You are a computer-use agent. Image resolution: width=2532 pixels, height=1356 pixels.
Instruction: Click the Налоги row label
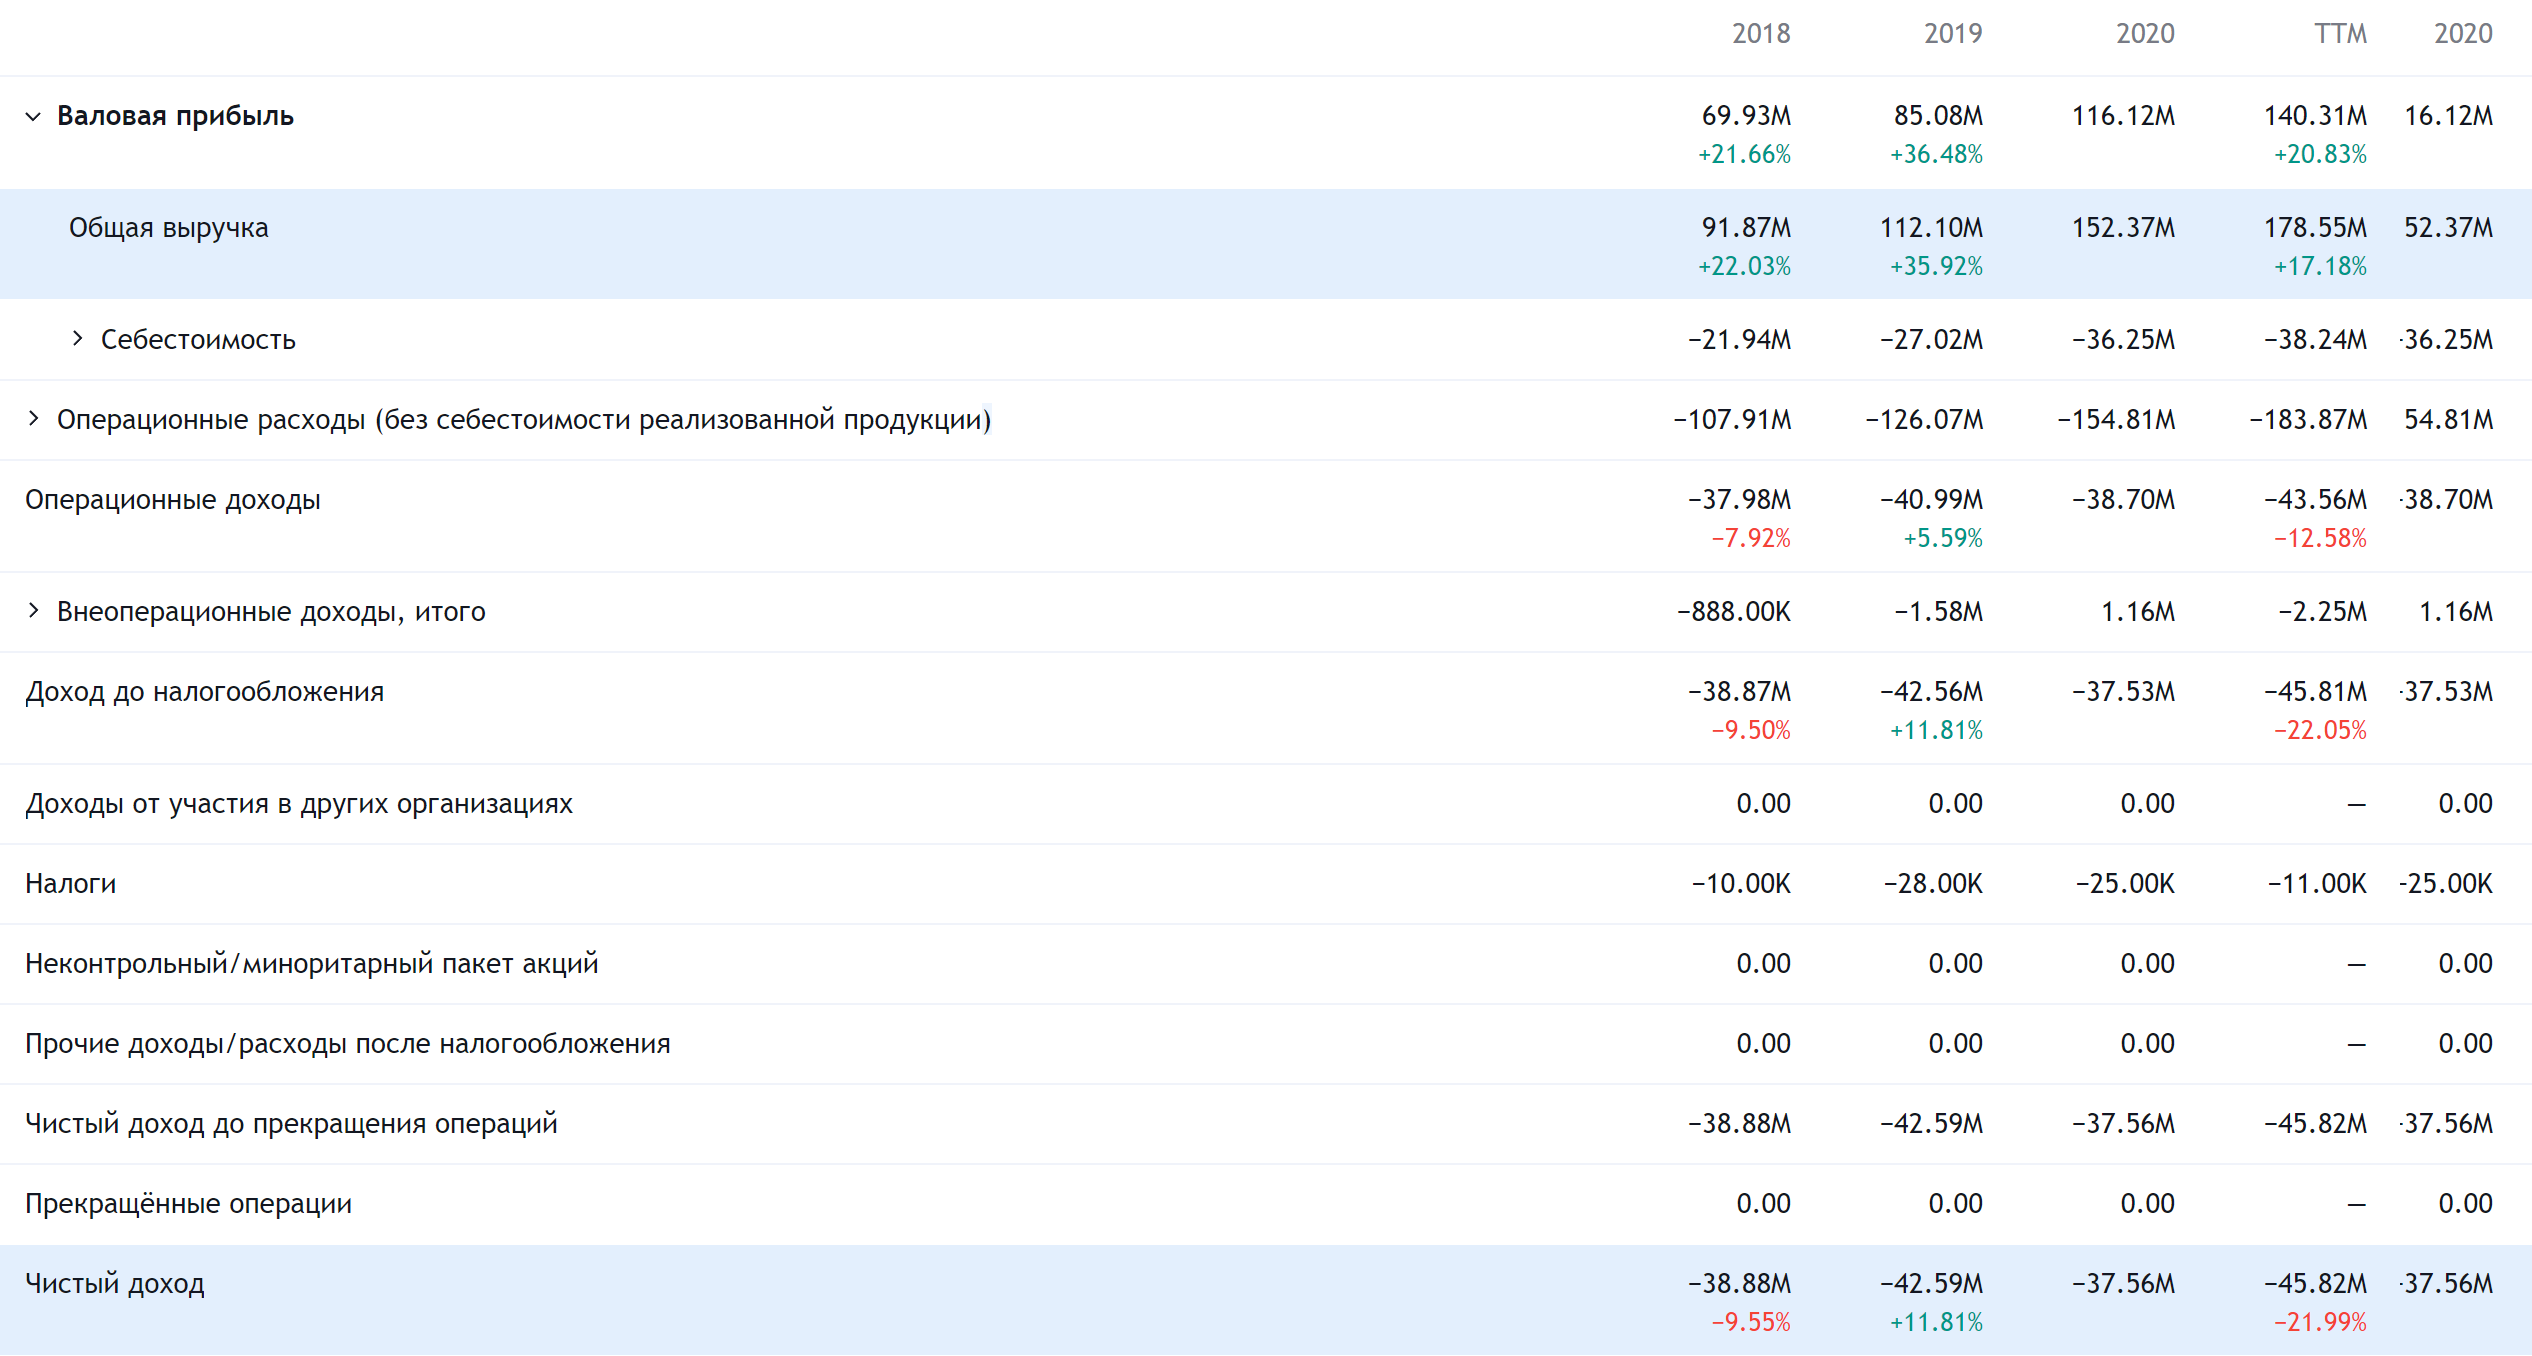(x=70, y=884)
